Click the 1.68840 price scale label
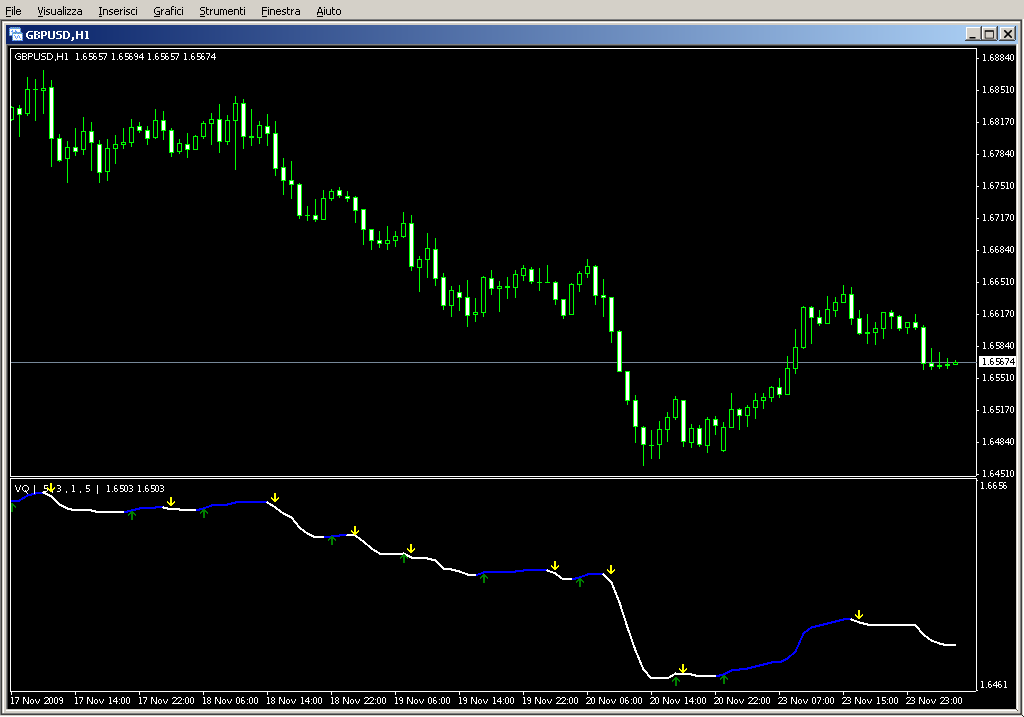Image resolution: width=1024 pixels, height=717 pixels. (998, 57)
